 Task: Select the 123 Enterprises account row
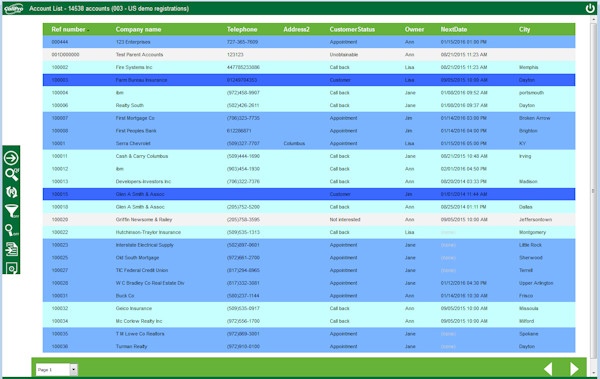[x=309, y=42]
